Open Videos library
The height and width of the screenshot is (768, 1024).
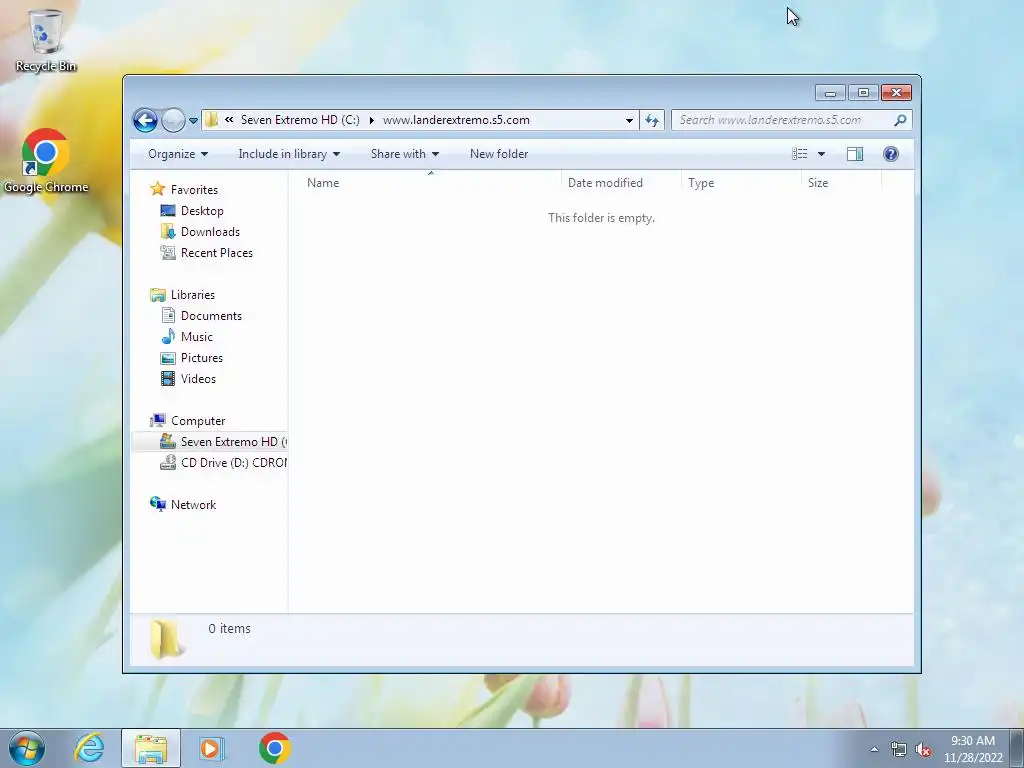click(198, 379)
